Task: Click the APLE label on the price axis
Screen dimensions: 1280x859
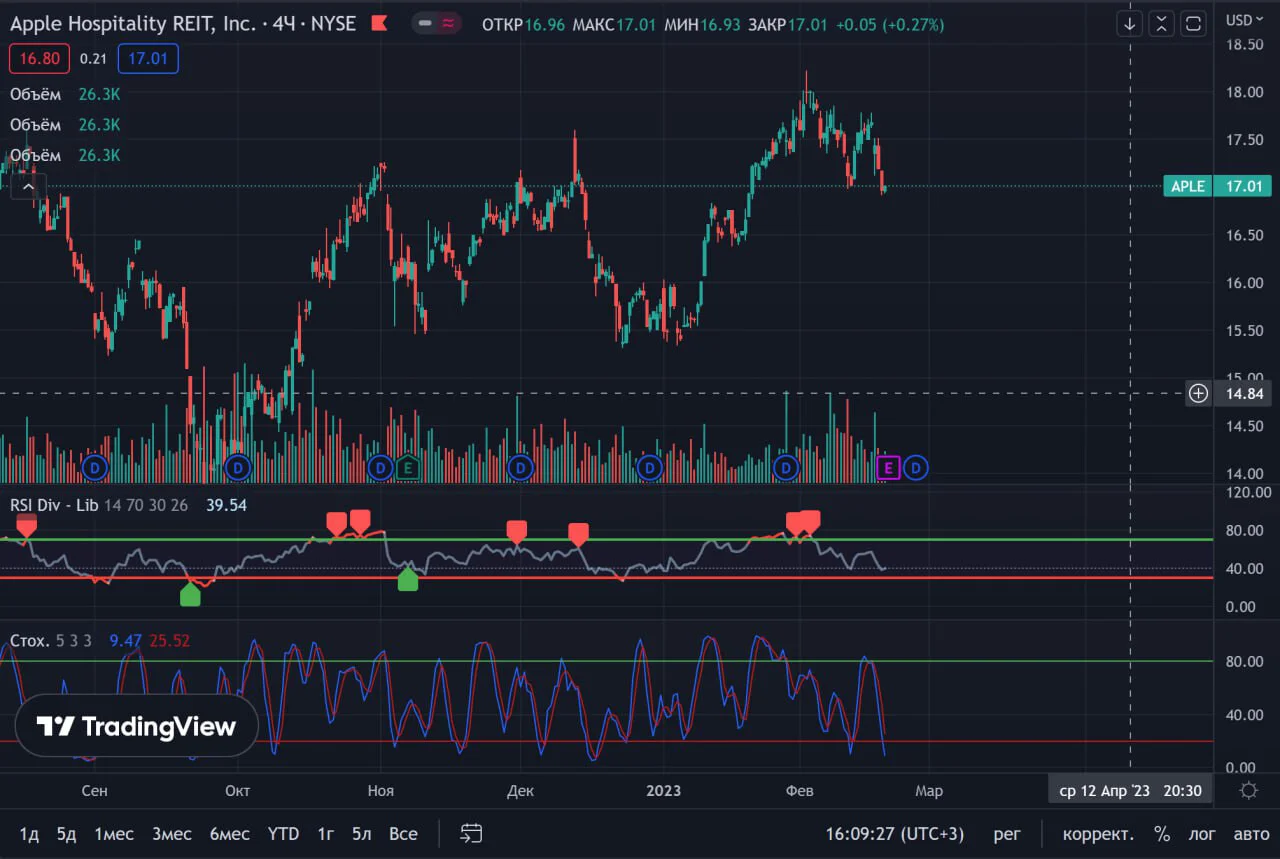Action: point(1187,186)
